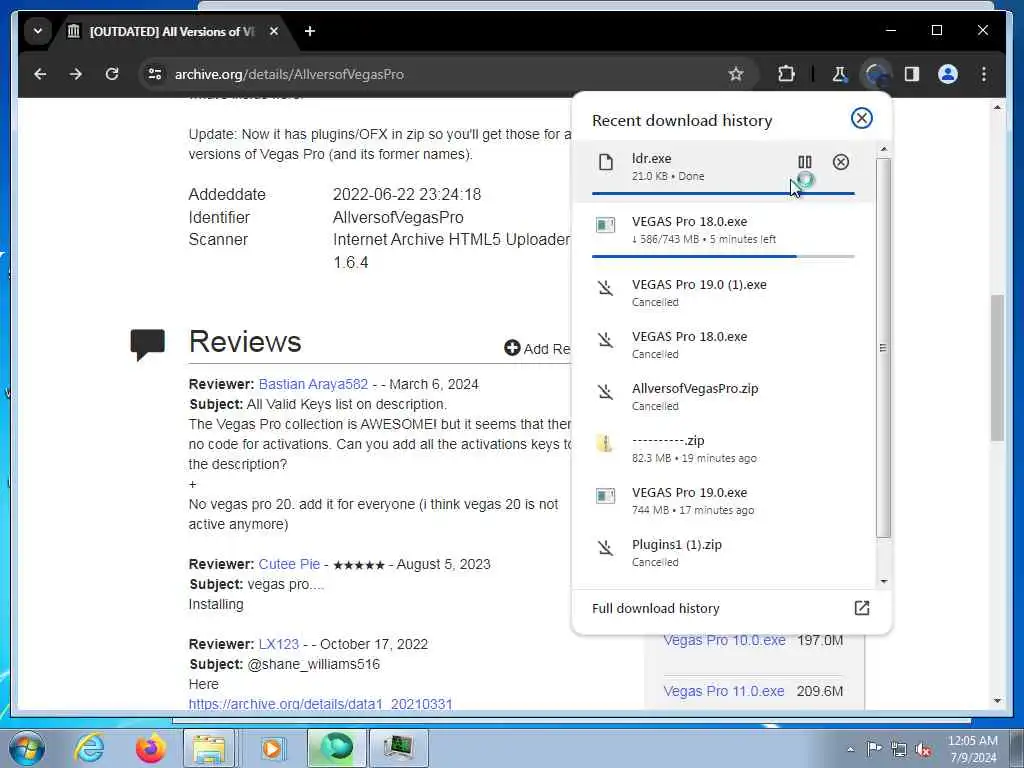The height and width of the screenshot is (768, 1024).
Task: Reload the archive.org page
Action: click(x=112, y=74)
